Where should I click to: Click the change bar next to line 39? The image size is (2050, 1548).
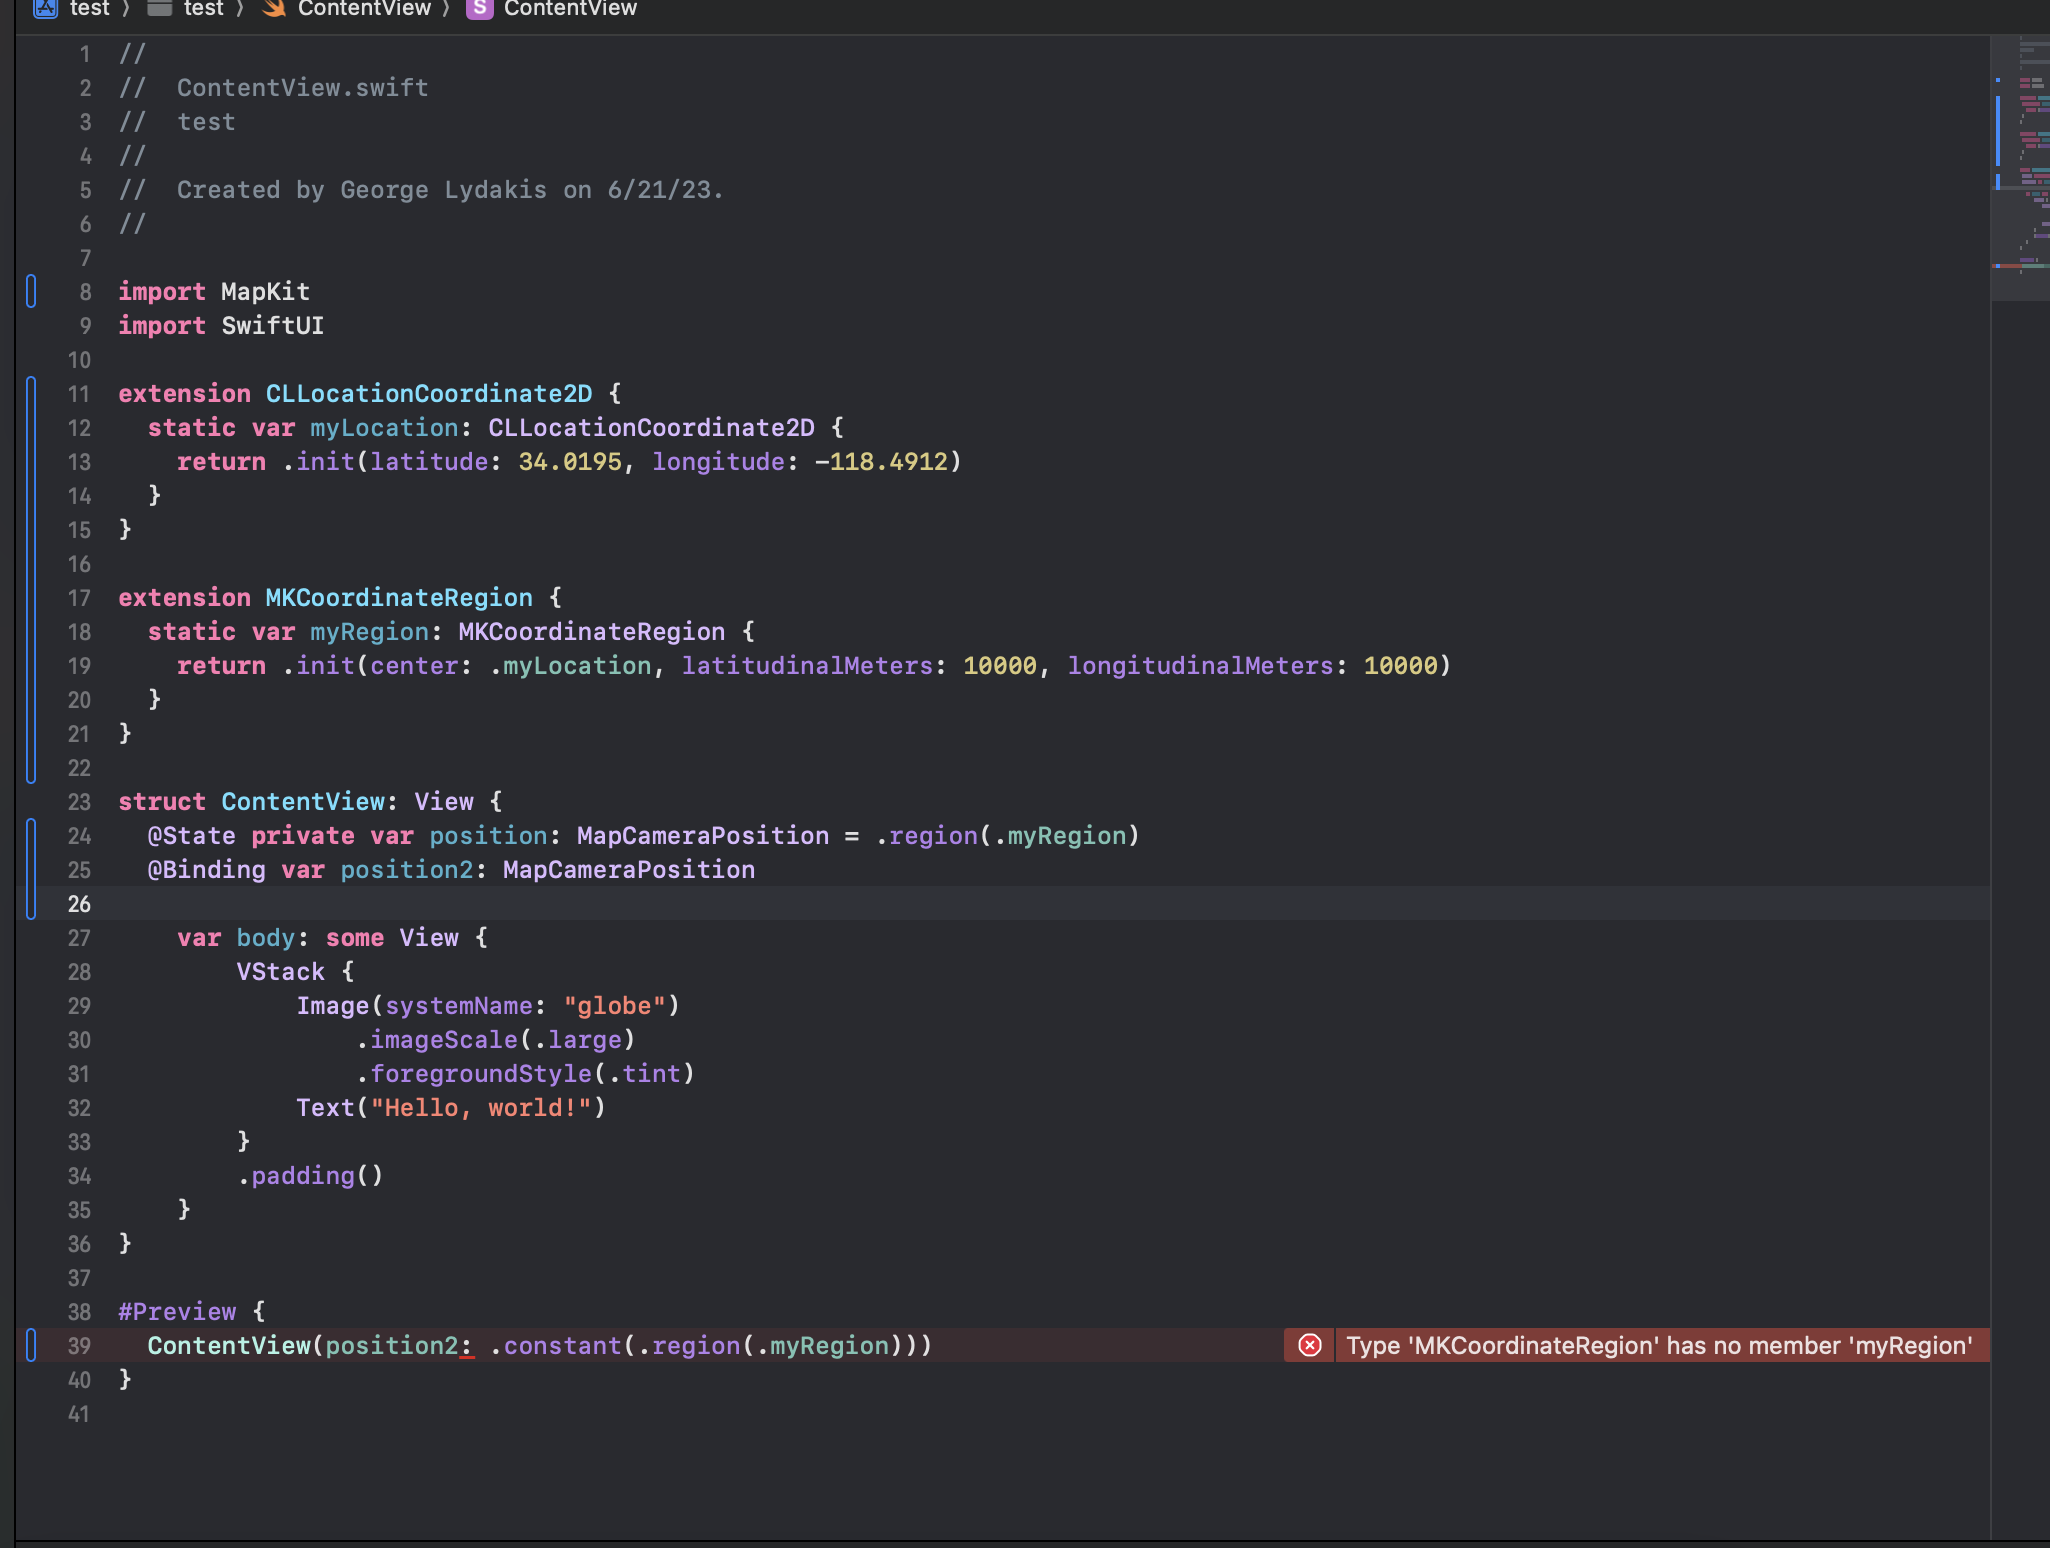point(31,1345)
